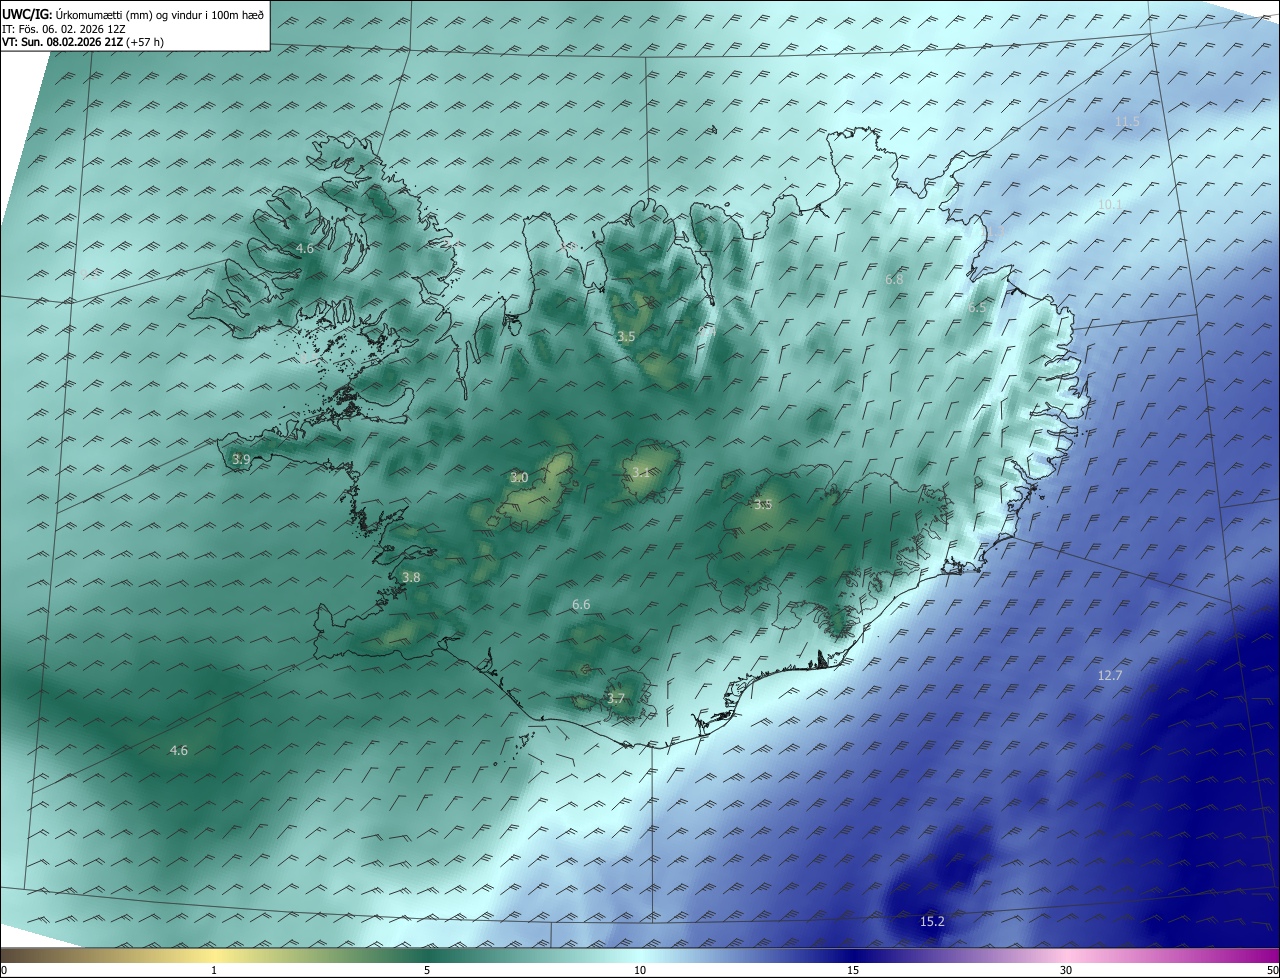Click the 6.6 value label
1280x978 pixels.
pyautogui.click(x=581, y=604)
